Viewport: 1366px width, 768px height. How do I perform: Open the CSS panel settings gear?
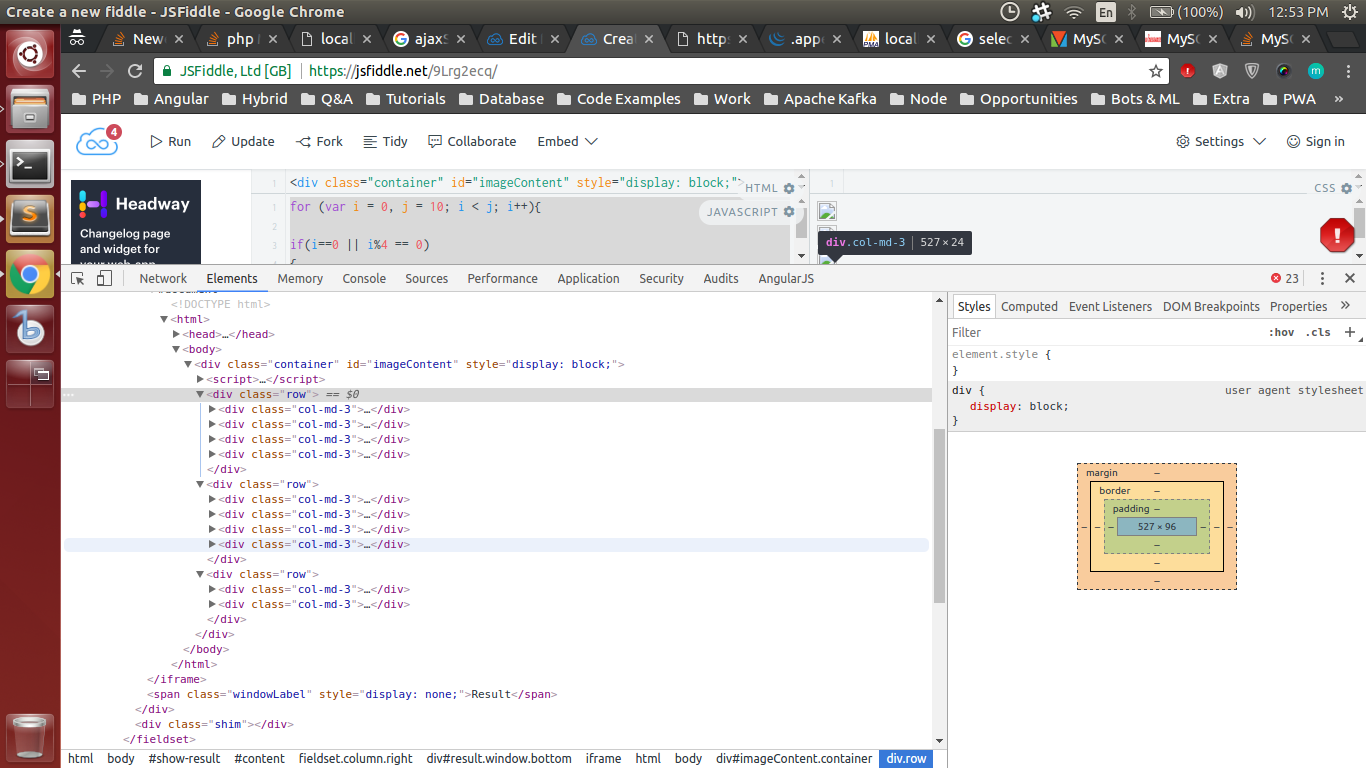pyautogui.click(x=1346, y=188)
